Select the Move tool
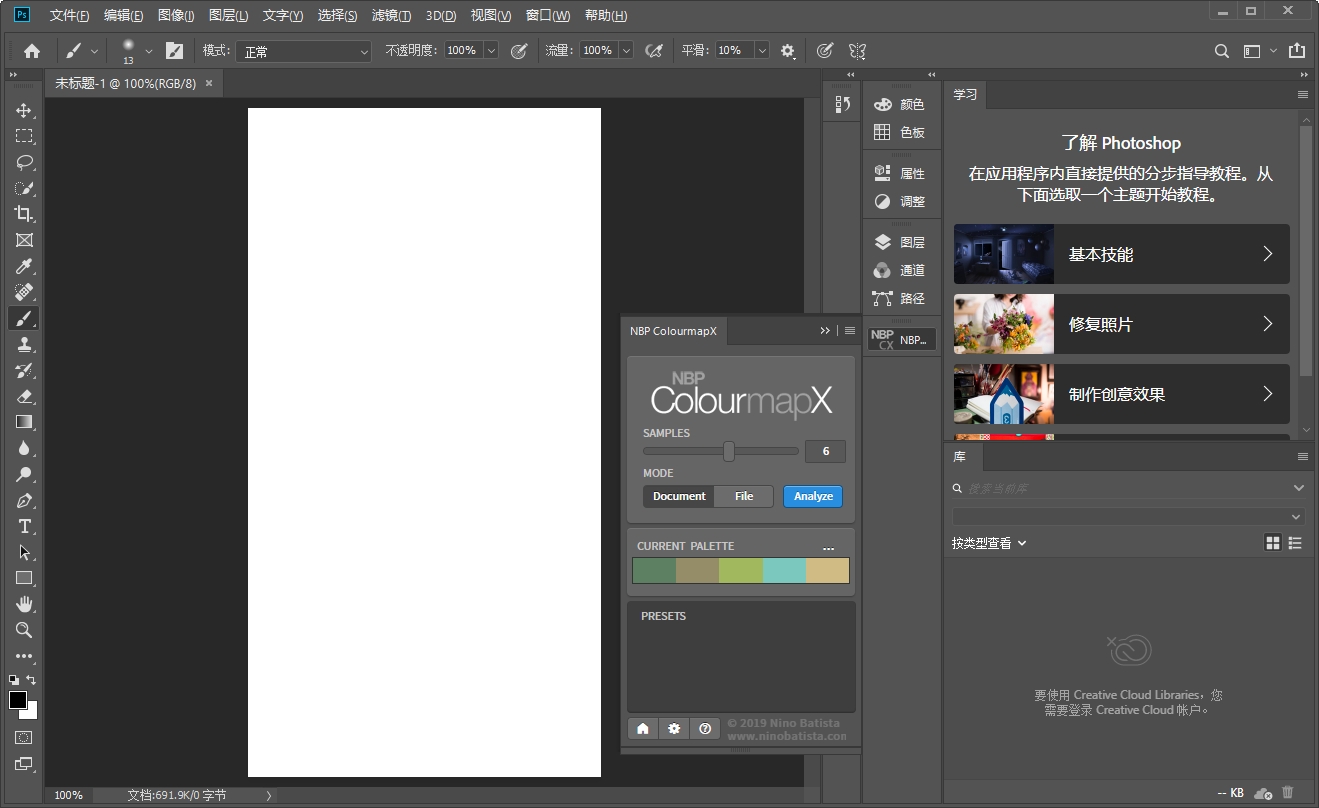 pyautogui.click(x=24, y=110)
